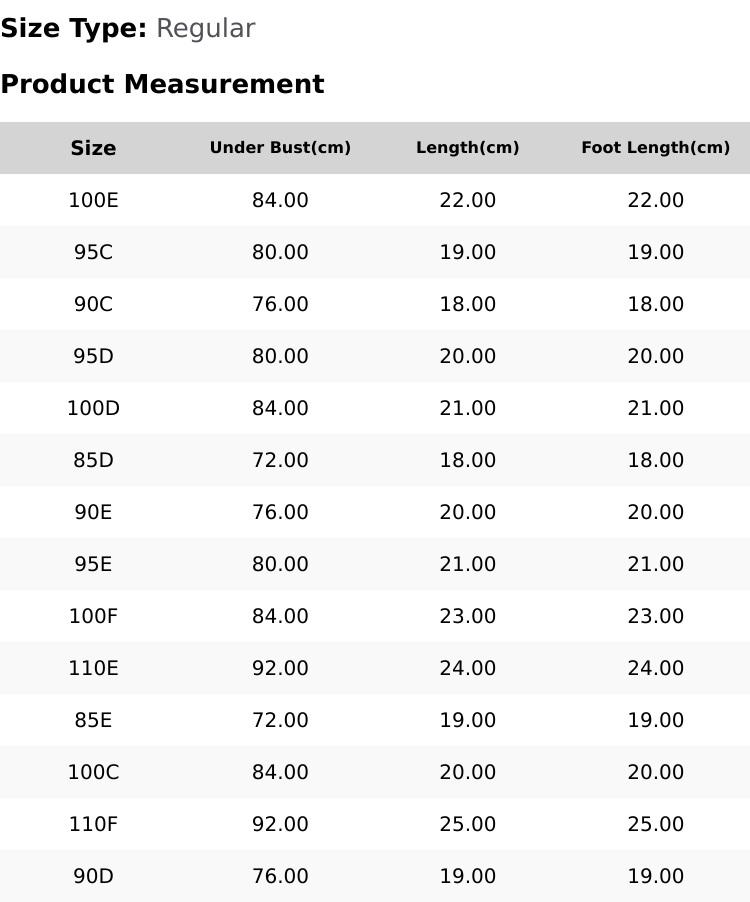Click the Regular size type text
The height and width of the screenshot is (902, 750).
coord(205,29)
